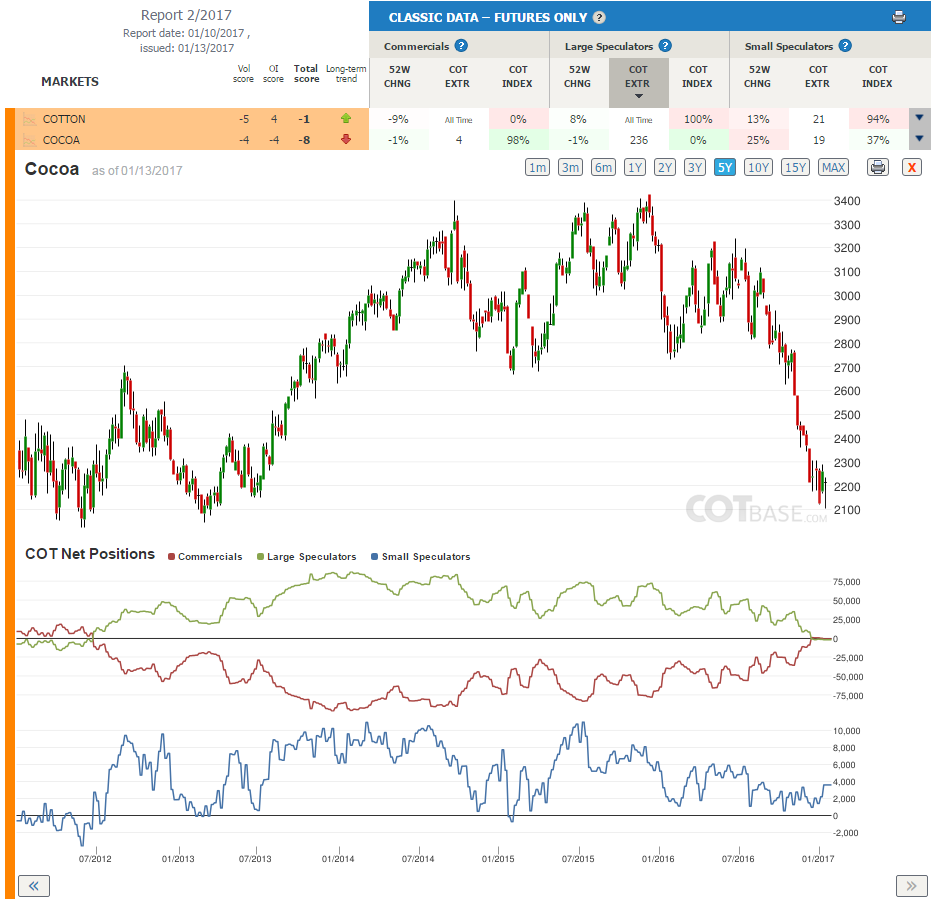931x899 pixels.
Task: Select the 10Y chart range
Action: (x=758, y=167)
